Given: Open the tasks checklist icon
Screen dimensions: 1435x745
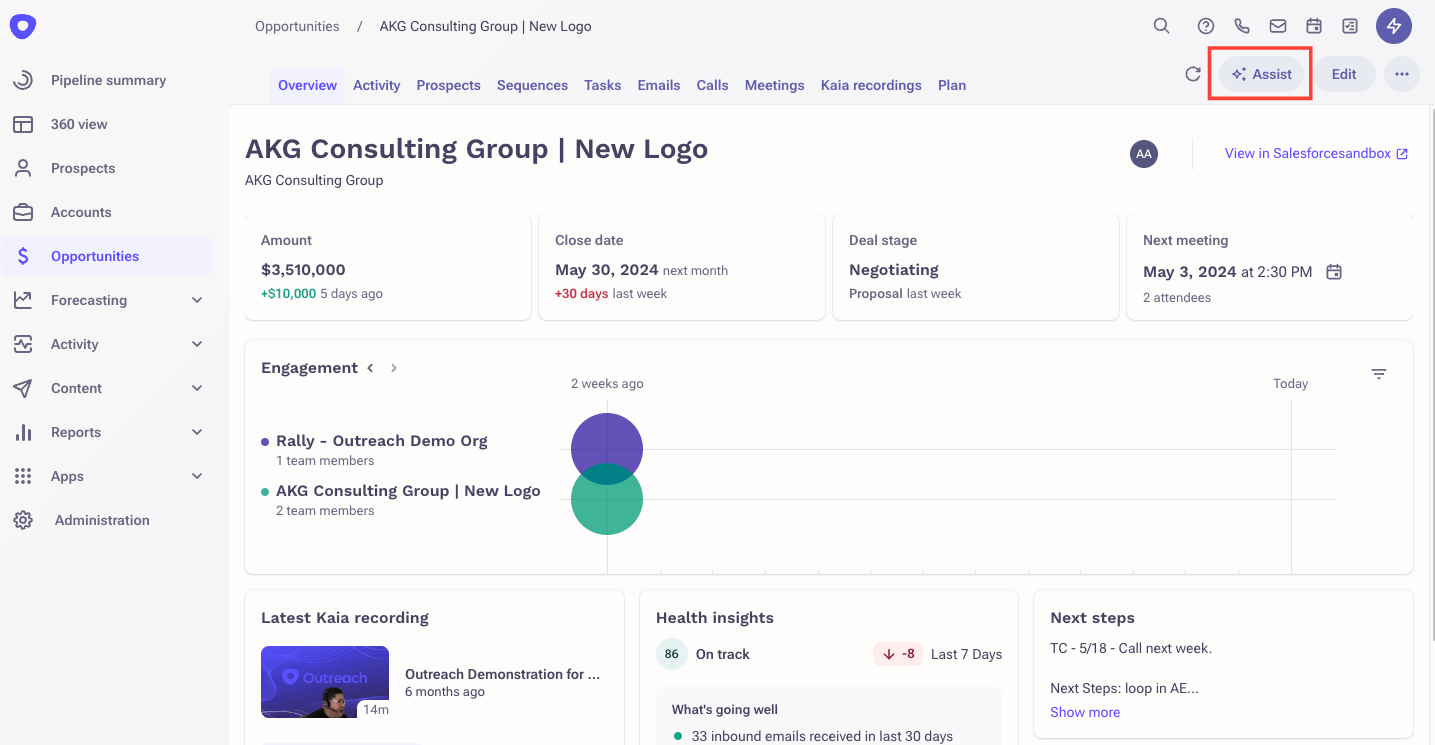Looking at the screenshot, I should coord(1350,26).
